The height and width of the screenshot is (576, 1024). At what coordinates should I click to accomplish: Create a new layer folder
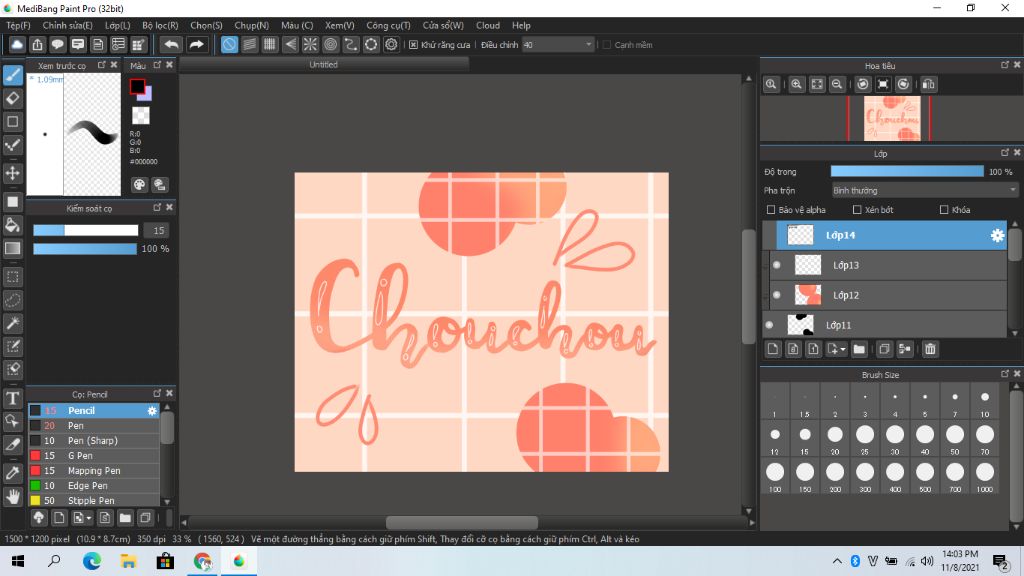tap(859, 349)
